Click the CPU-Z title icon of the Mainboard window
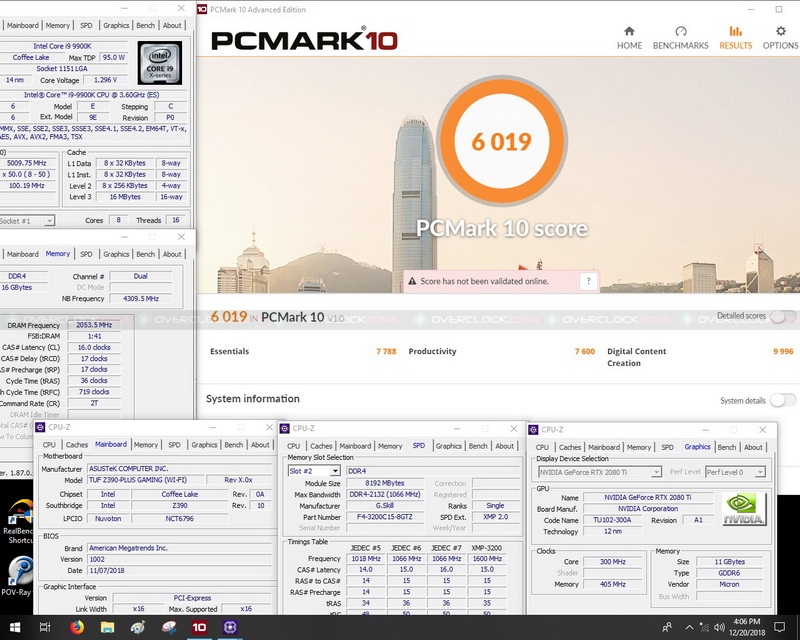 tap(40, 427)
